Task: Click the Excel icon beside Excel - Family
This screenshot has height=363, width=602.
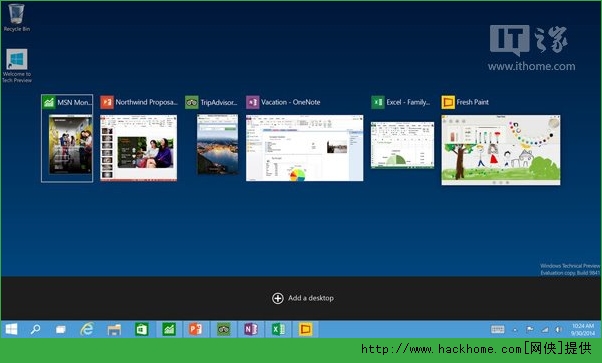Action: (x=378, y=102)
